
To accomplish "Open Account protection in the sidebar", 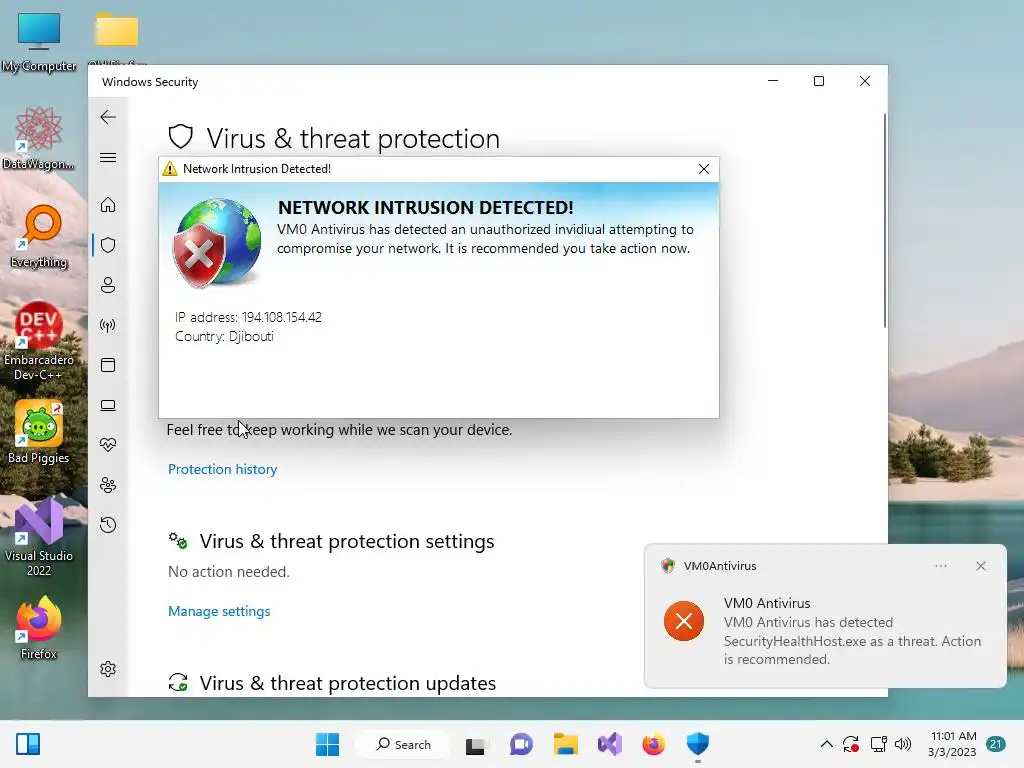I will 108,285.
